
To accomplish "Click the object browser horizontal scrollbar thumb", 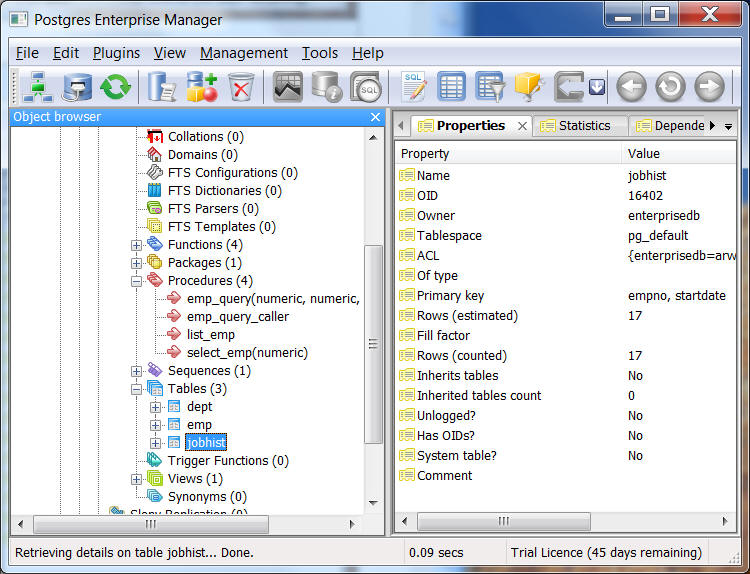I will point(151,524).
